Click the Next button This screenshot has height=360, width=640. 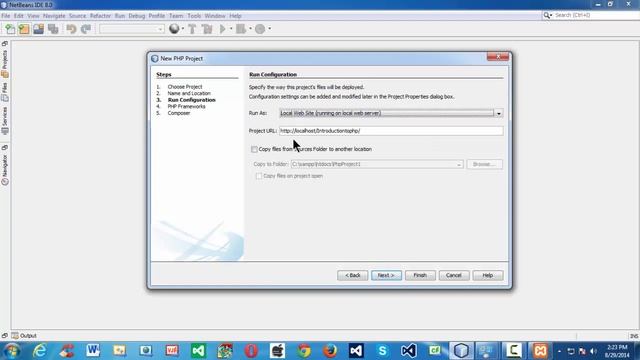386,276
